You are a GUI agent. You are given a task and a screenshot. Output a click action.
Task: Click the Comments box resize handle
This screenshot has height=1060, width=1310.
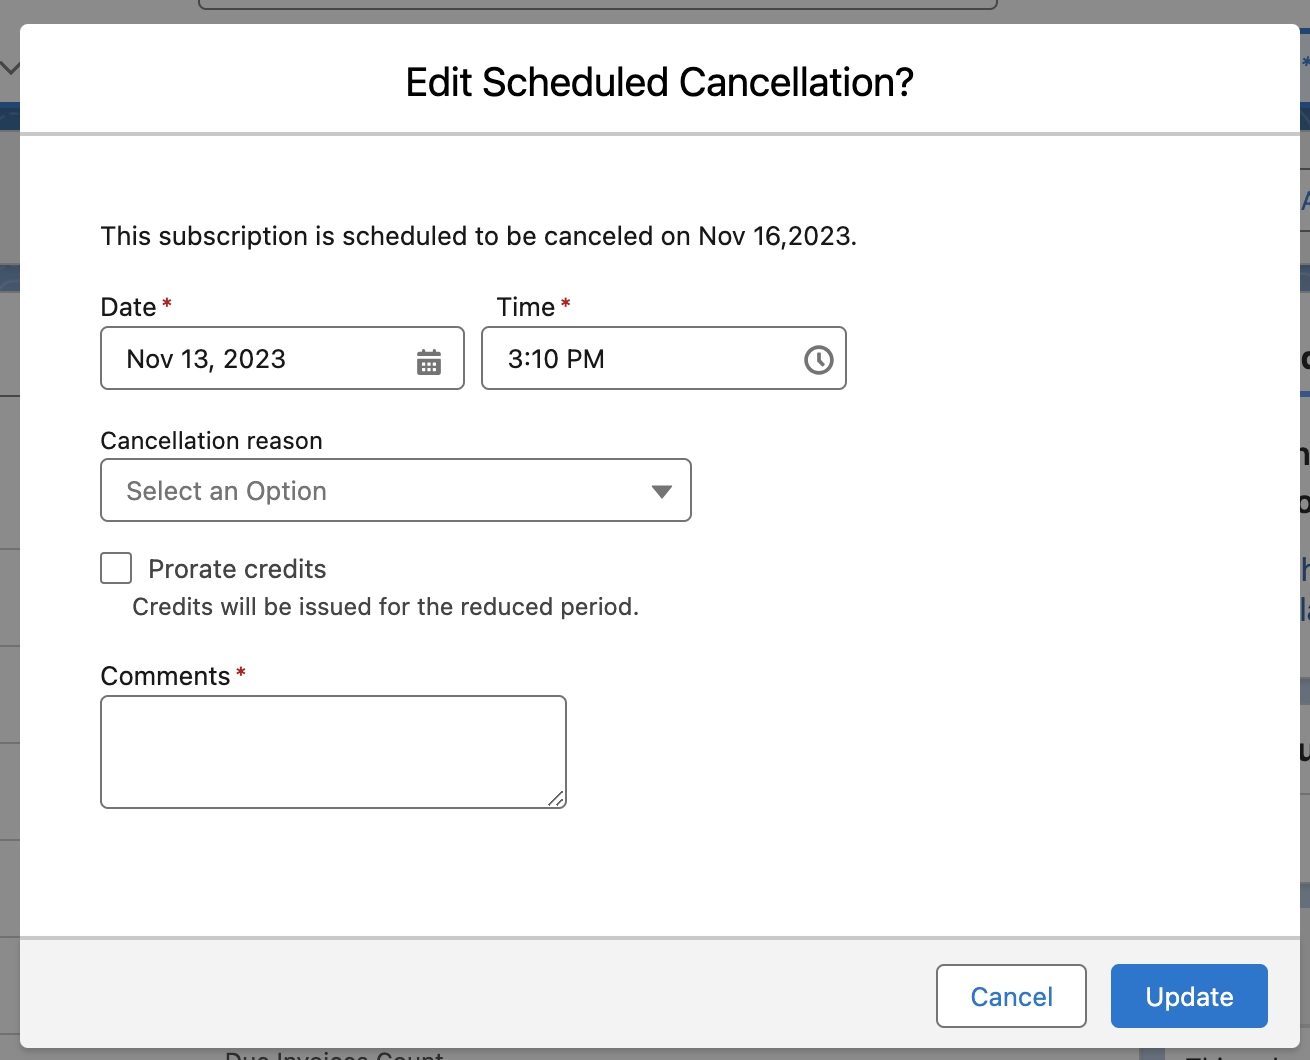click(556, 798)
